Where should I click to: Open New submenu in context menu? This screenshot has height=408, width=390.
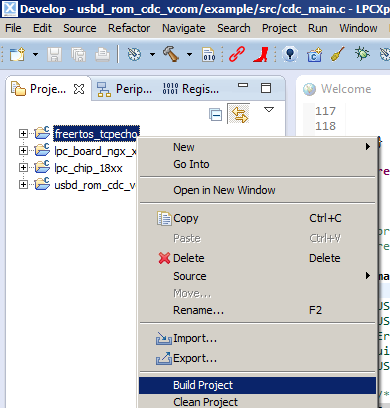coord(257,147)
